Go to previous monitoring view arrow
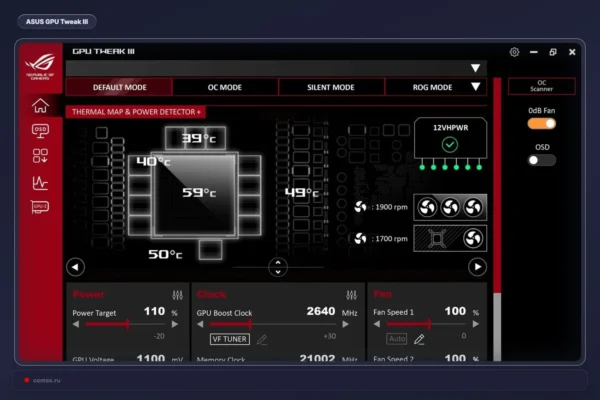600x400 pixels. [75, 267]
